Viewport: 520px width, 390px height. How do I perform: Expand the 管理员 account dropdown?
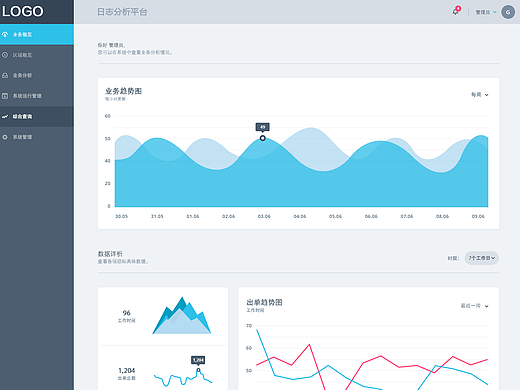click(x=486, y=12)
